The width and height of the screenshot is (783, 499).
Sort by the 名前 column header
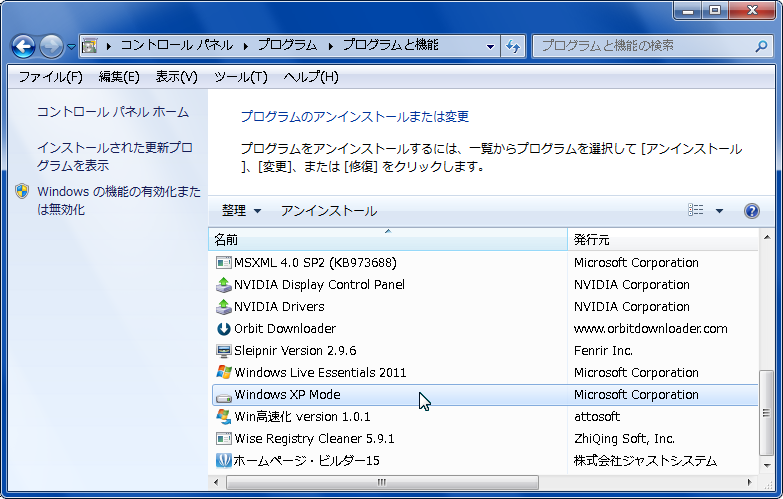[x=388, y=240]
